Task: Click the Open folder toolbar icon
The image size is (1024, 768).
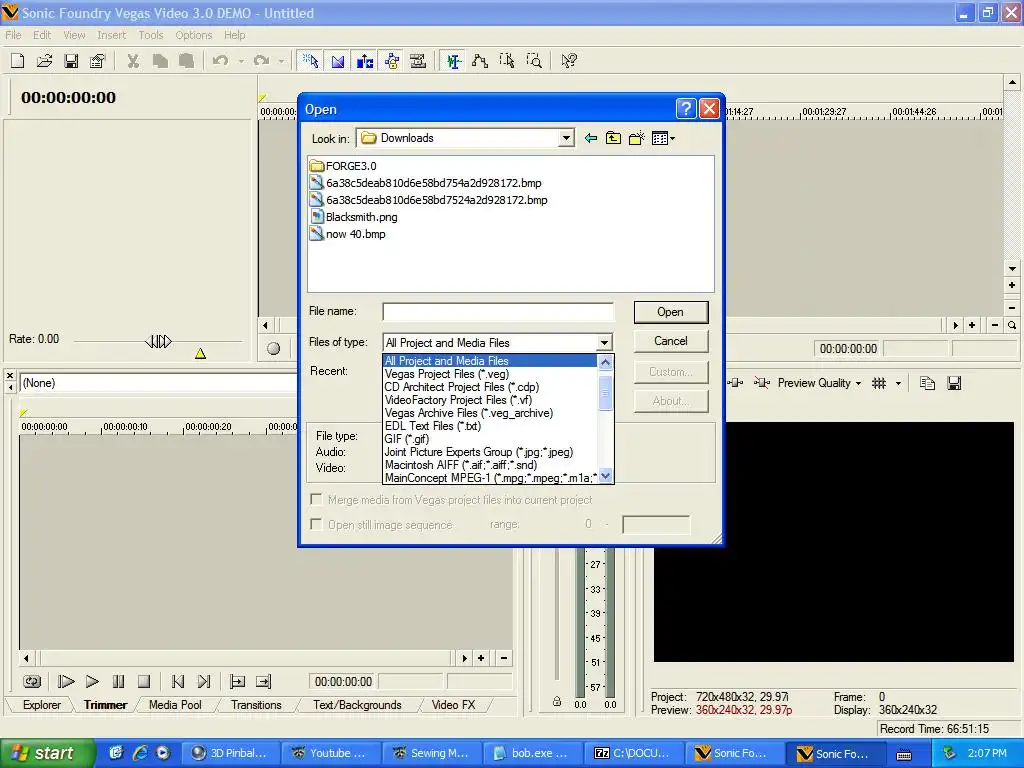Action: [x=44, y=61]
